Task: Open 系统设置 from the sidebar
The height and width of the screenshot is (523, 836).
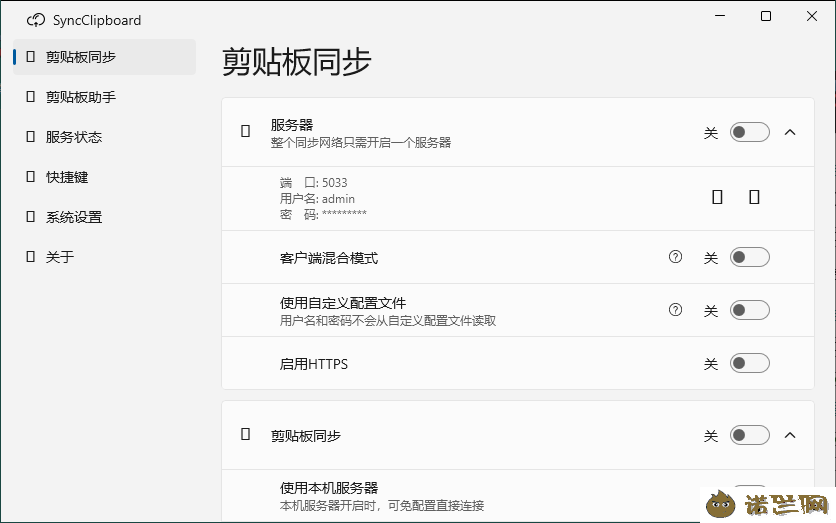Action: 104,217
